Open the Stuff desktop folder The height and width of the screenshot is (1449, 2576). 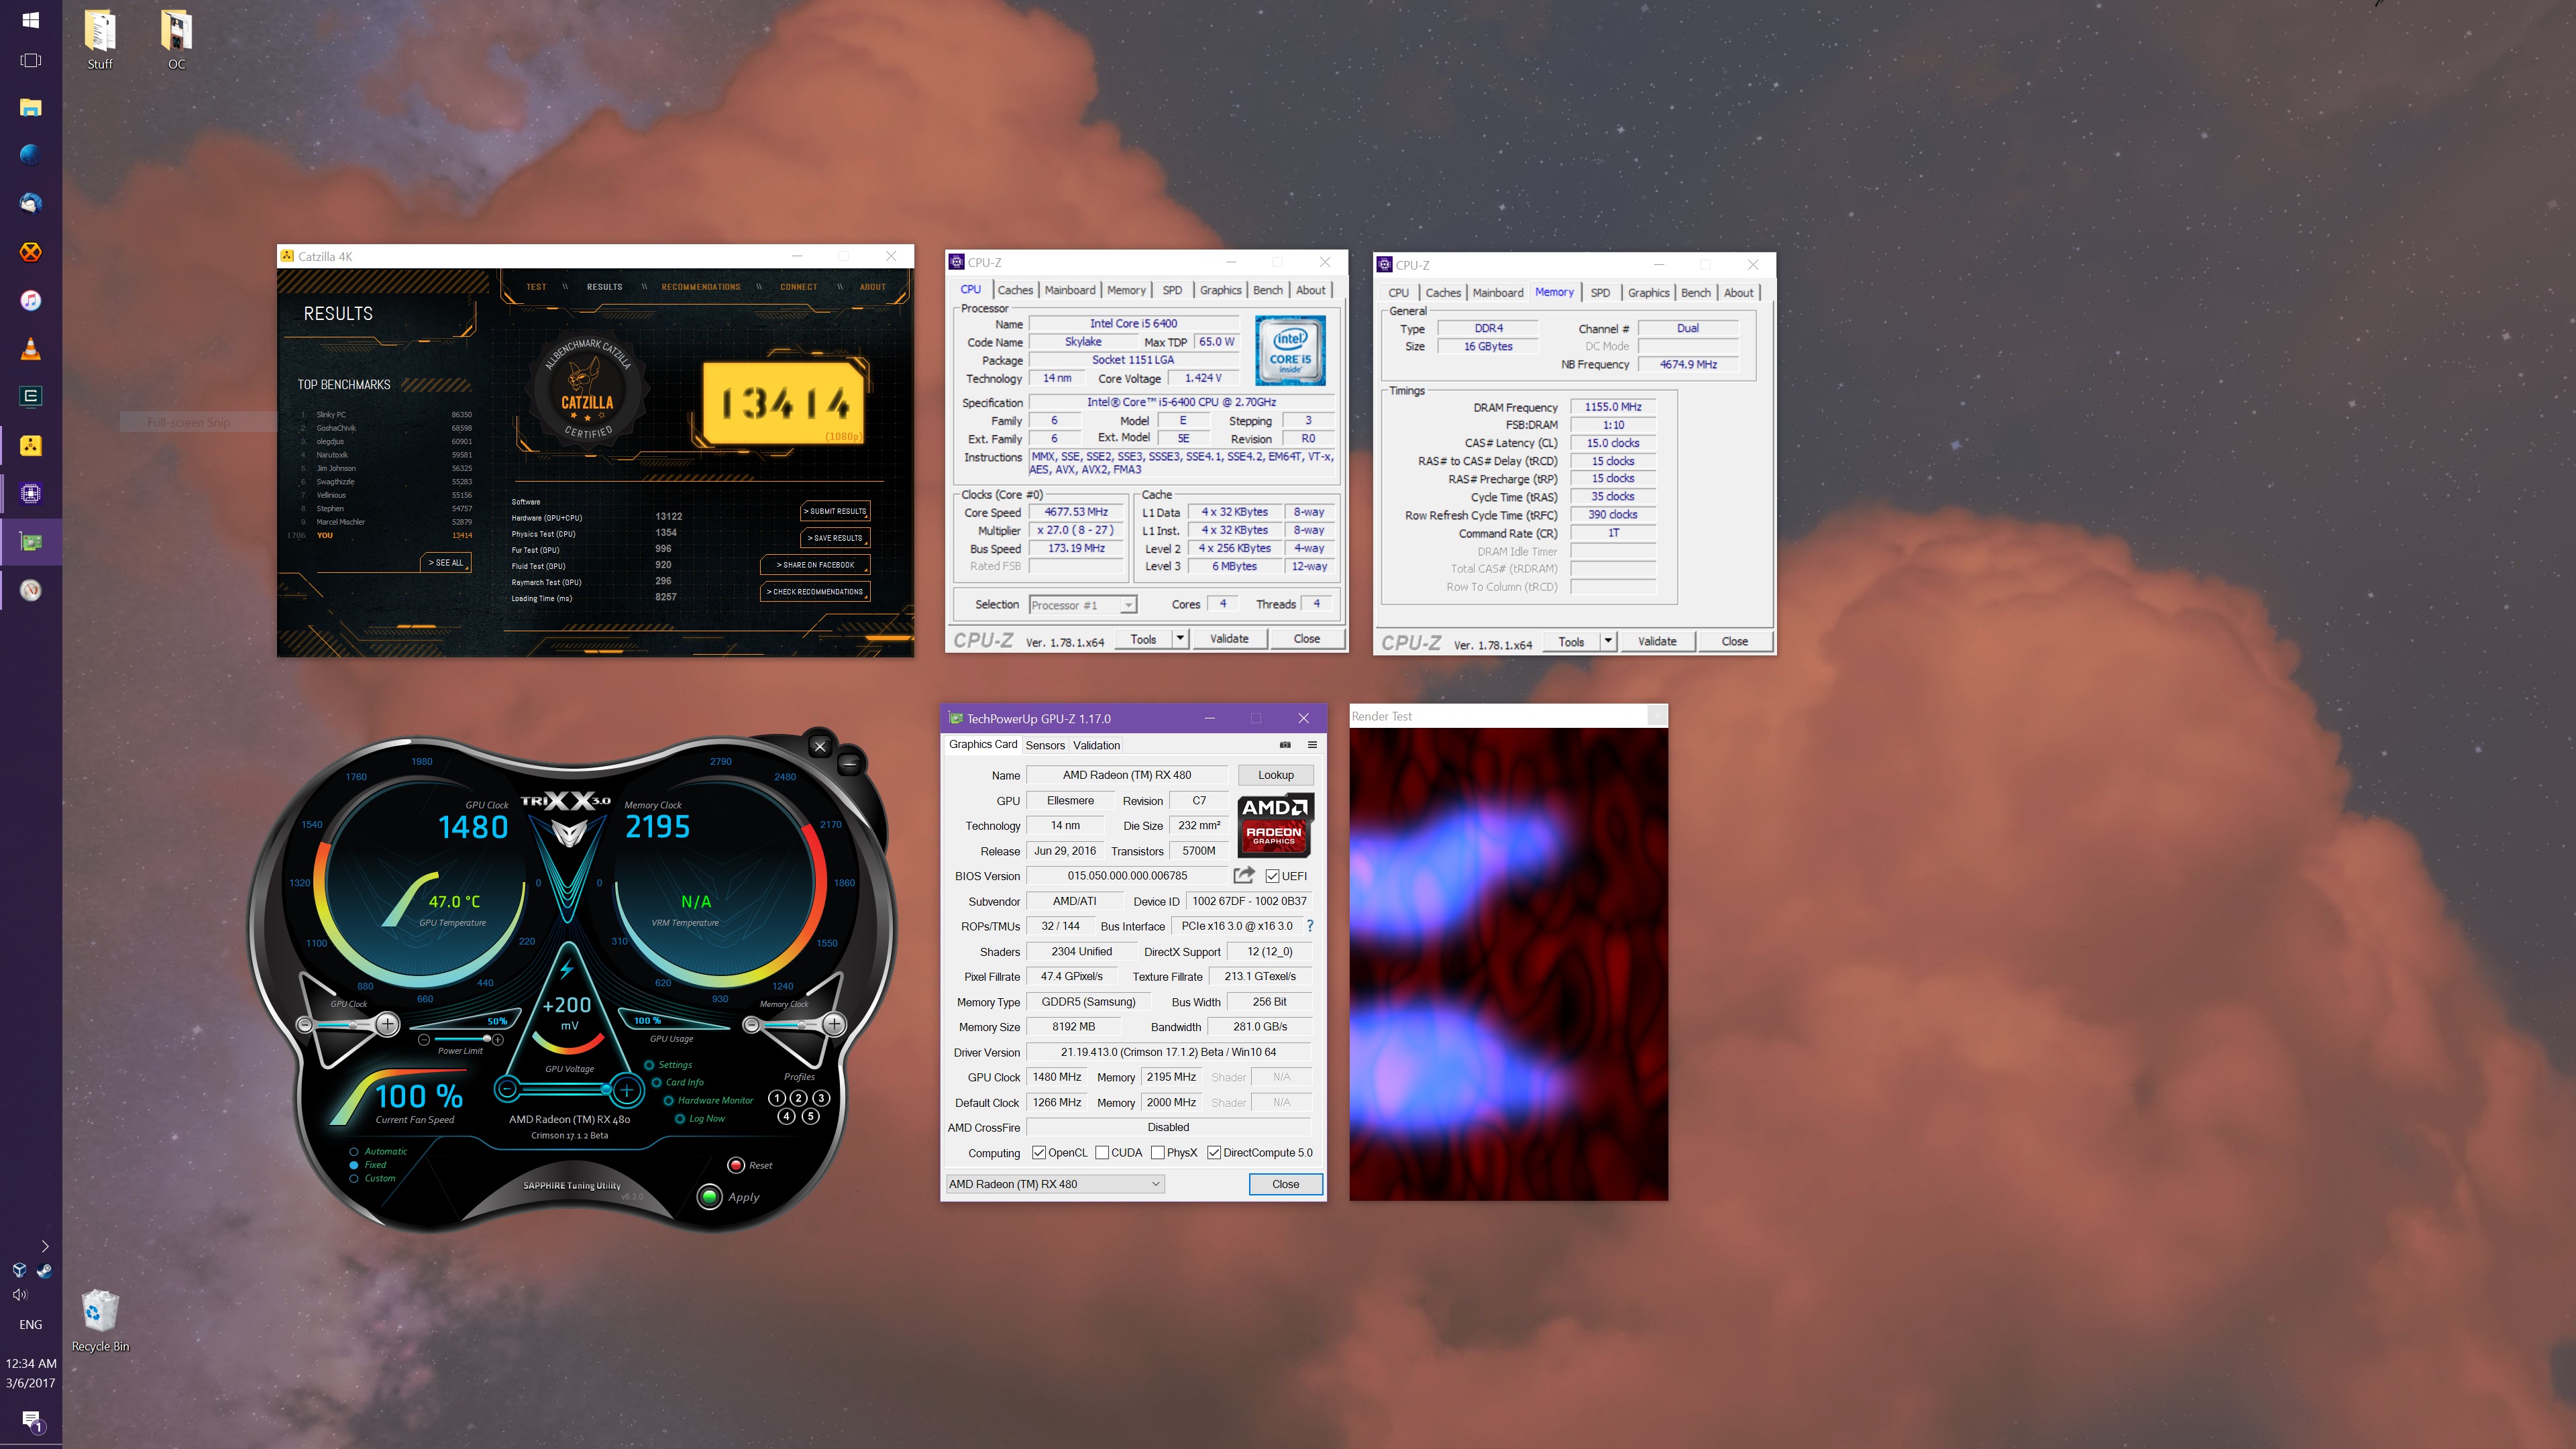pos(100,40)
